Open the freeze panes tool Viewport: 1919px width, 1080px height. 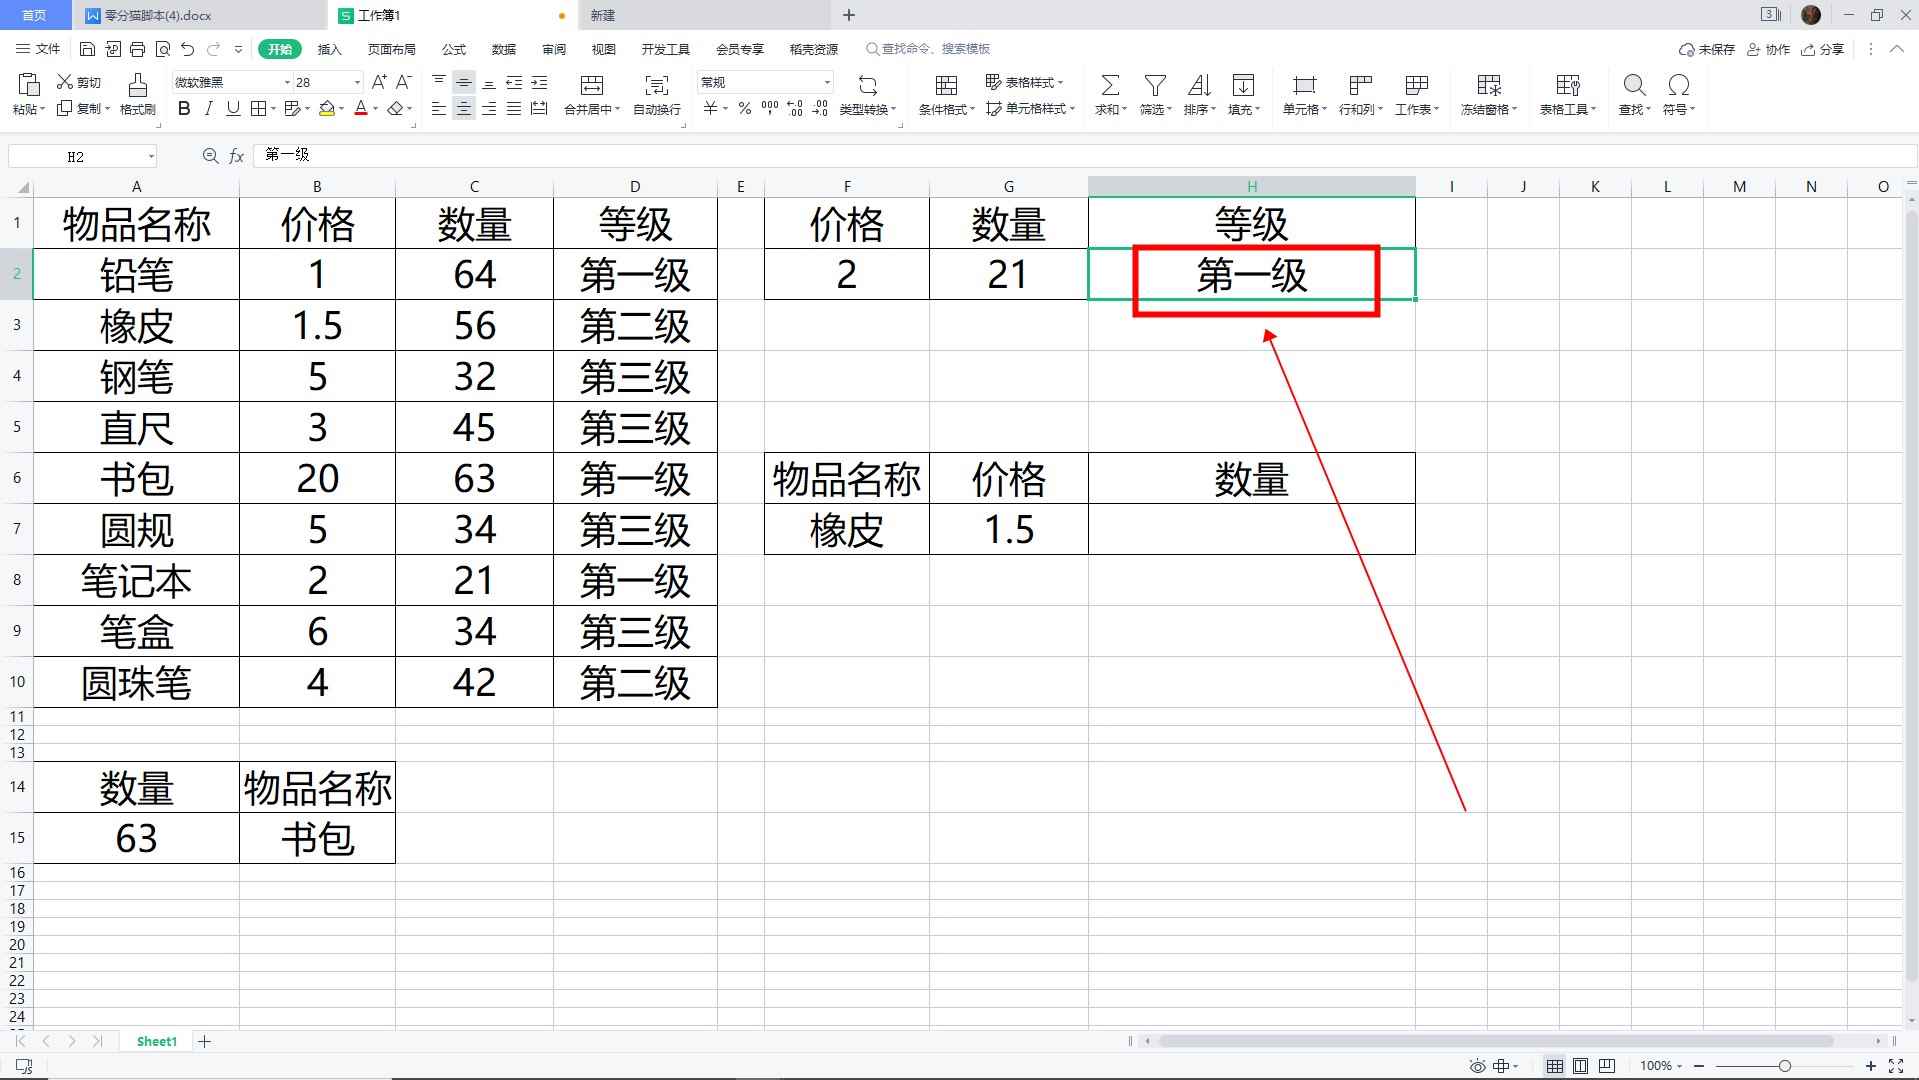1487,95
